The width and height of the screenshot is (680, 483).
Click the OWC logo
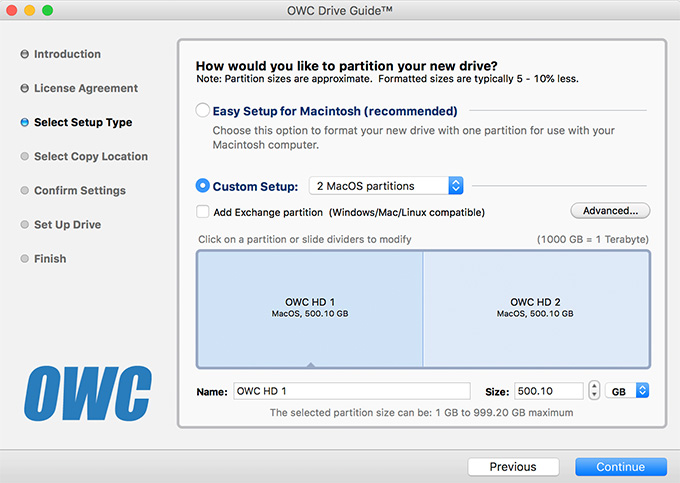click(88, 393)
